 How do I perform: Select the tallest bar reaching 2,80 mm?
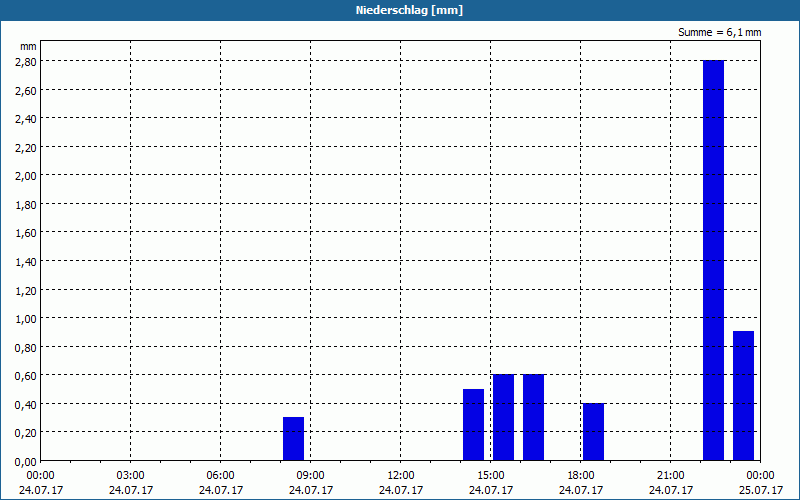point(713,260)
